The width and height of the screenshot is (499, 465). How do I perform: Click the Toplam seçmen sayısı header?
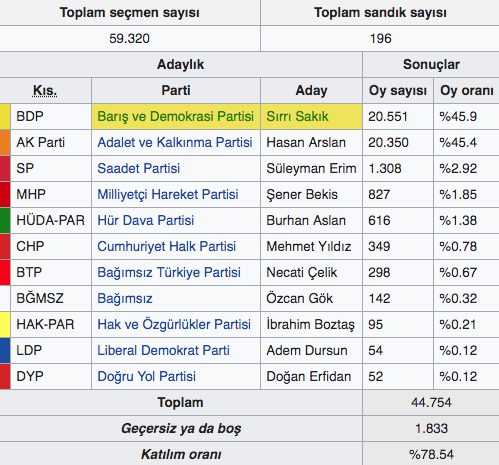(x=130, y=13)
